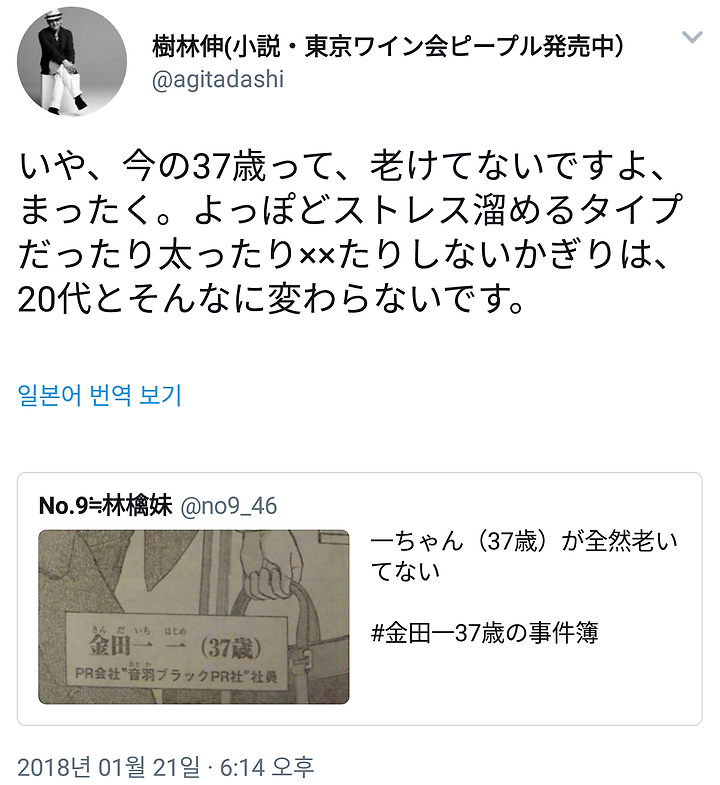The height and width of the screenshot is (785, 720).
Task: Select the main tweet body text
Action: (350, 233)
